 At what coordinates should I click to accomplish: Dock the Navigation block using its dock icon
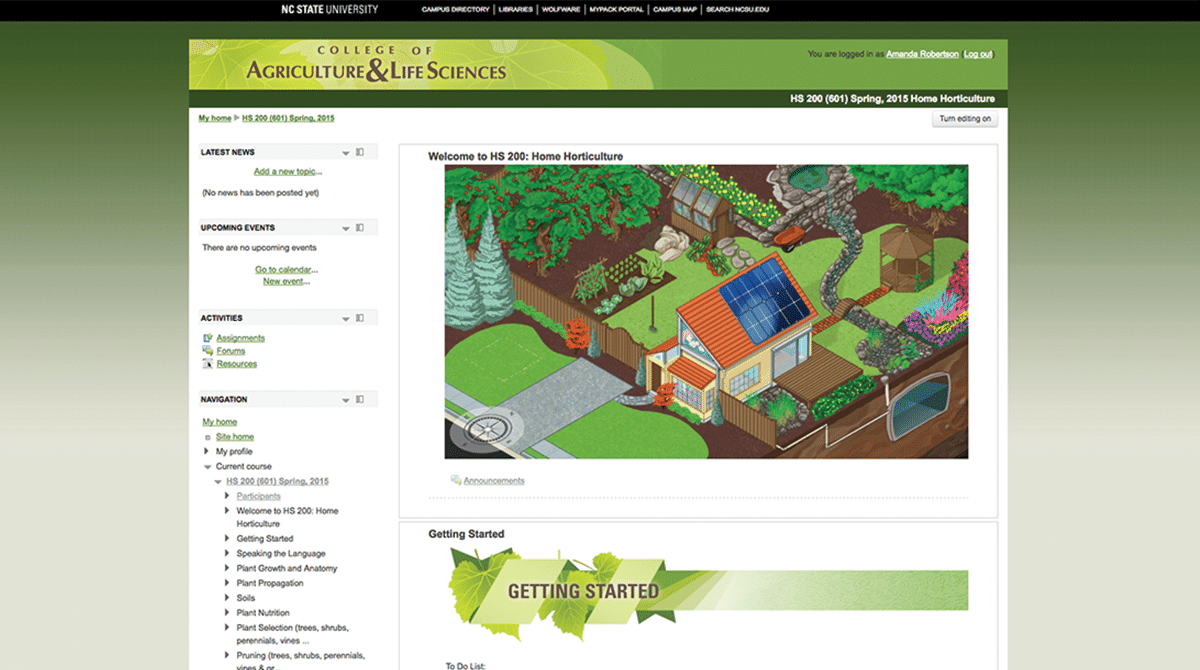click(360, 399)
